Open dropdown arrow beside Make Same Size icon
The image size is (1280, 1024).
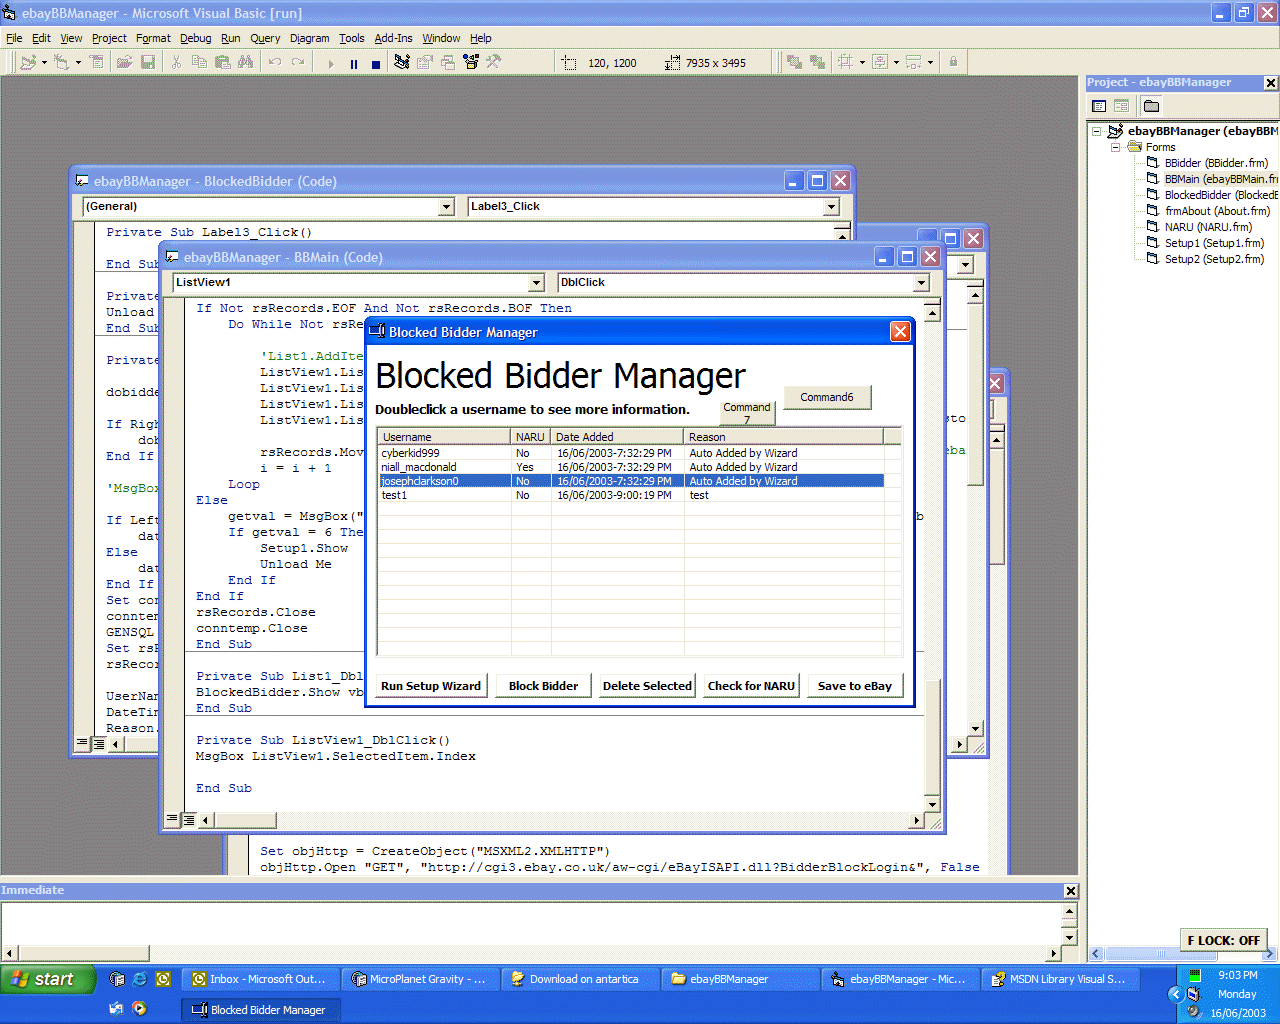pos(930,62)
